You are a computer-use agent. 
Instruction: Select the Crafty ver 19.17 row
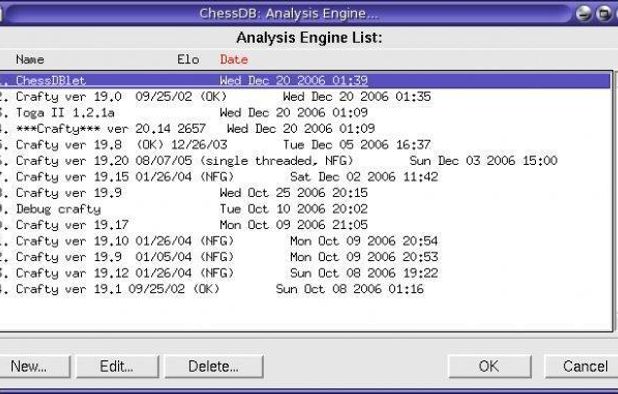click(305, 225)
